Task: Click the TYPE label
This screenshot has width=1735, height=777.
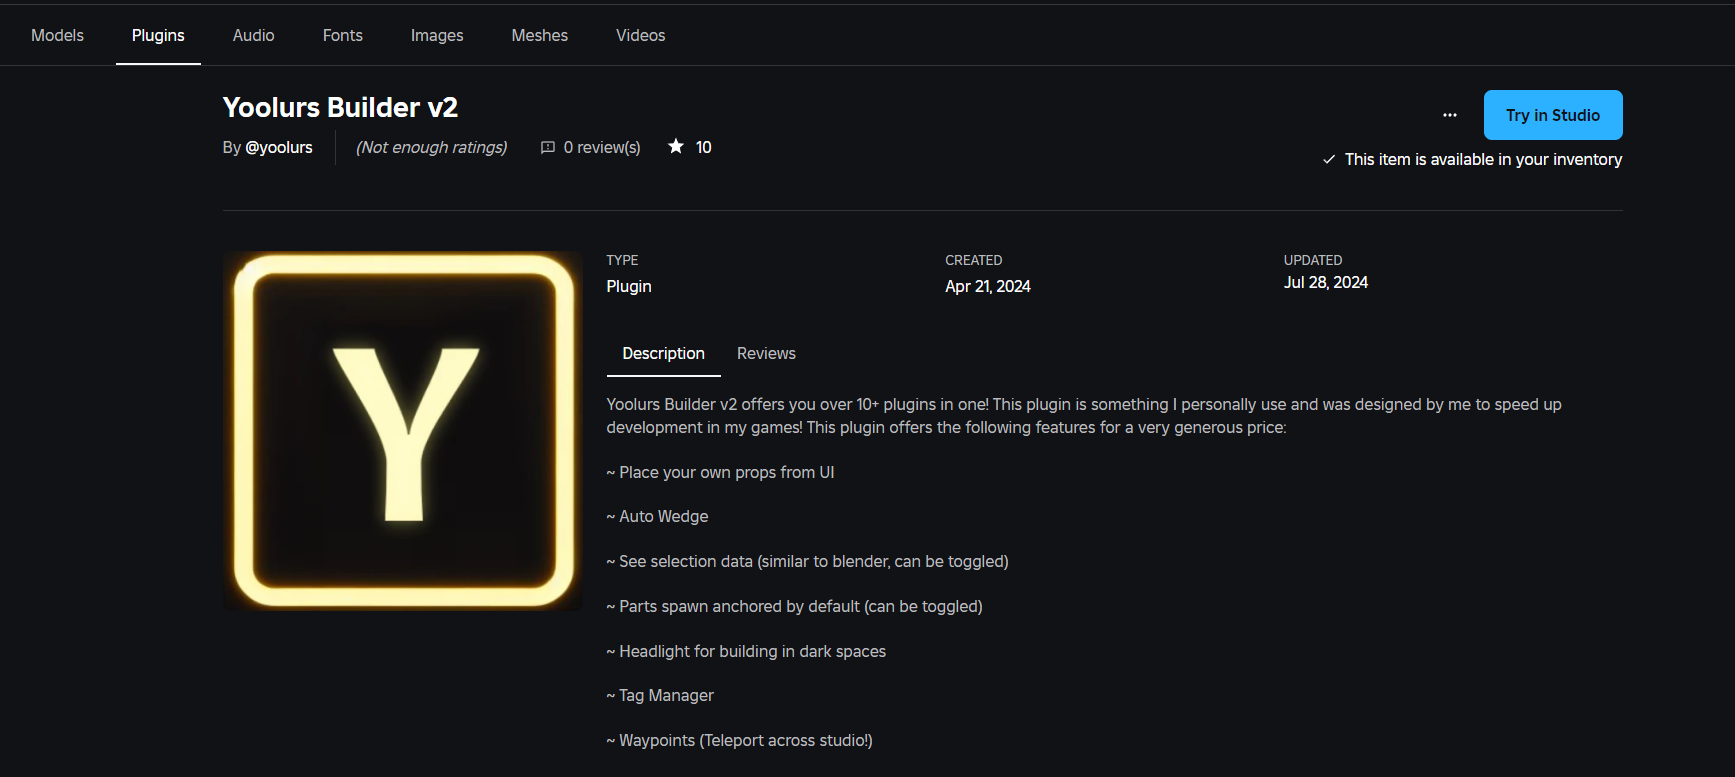Action: click(x=622, y=260)
